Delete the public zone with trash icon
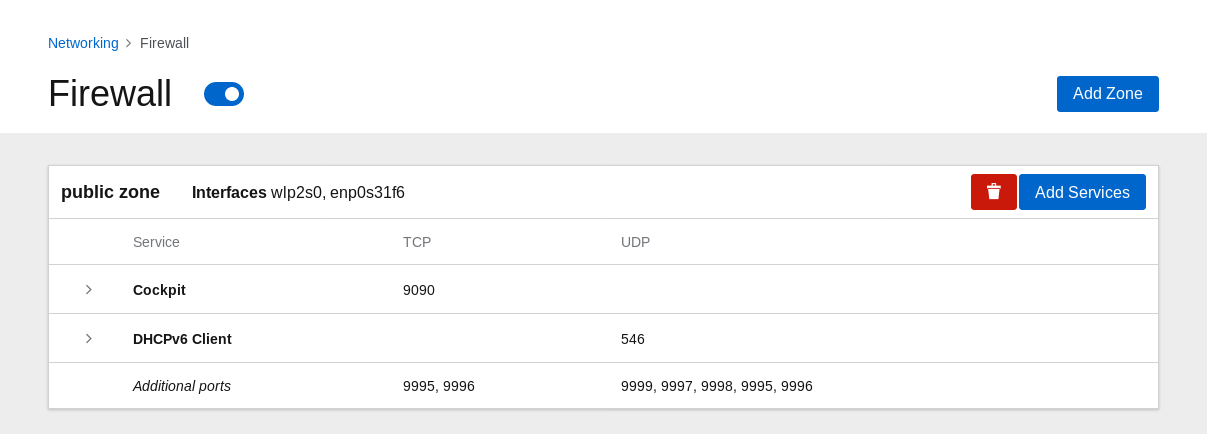Image resolution: width=1207 pixels, height=434 pixels. [993, 192]
